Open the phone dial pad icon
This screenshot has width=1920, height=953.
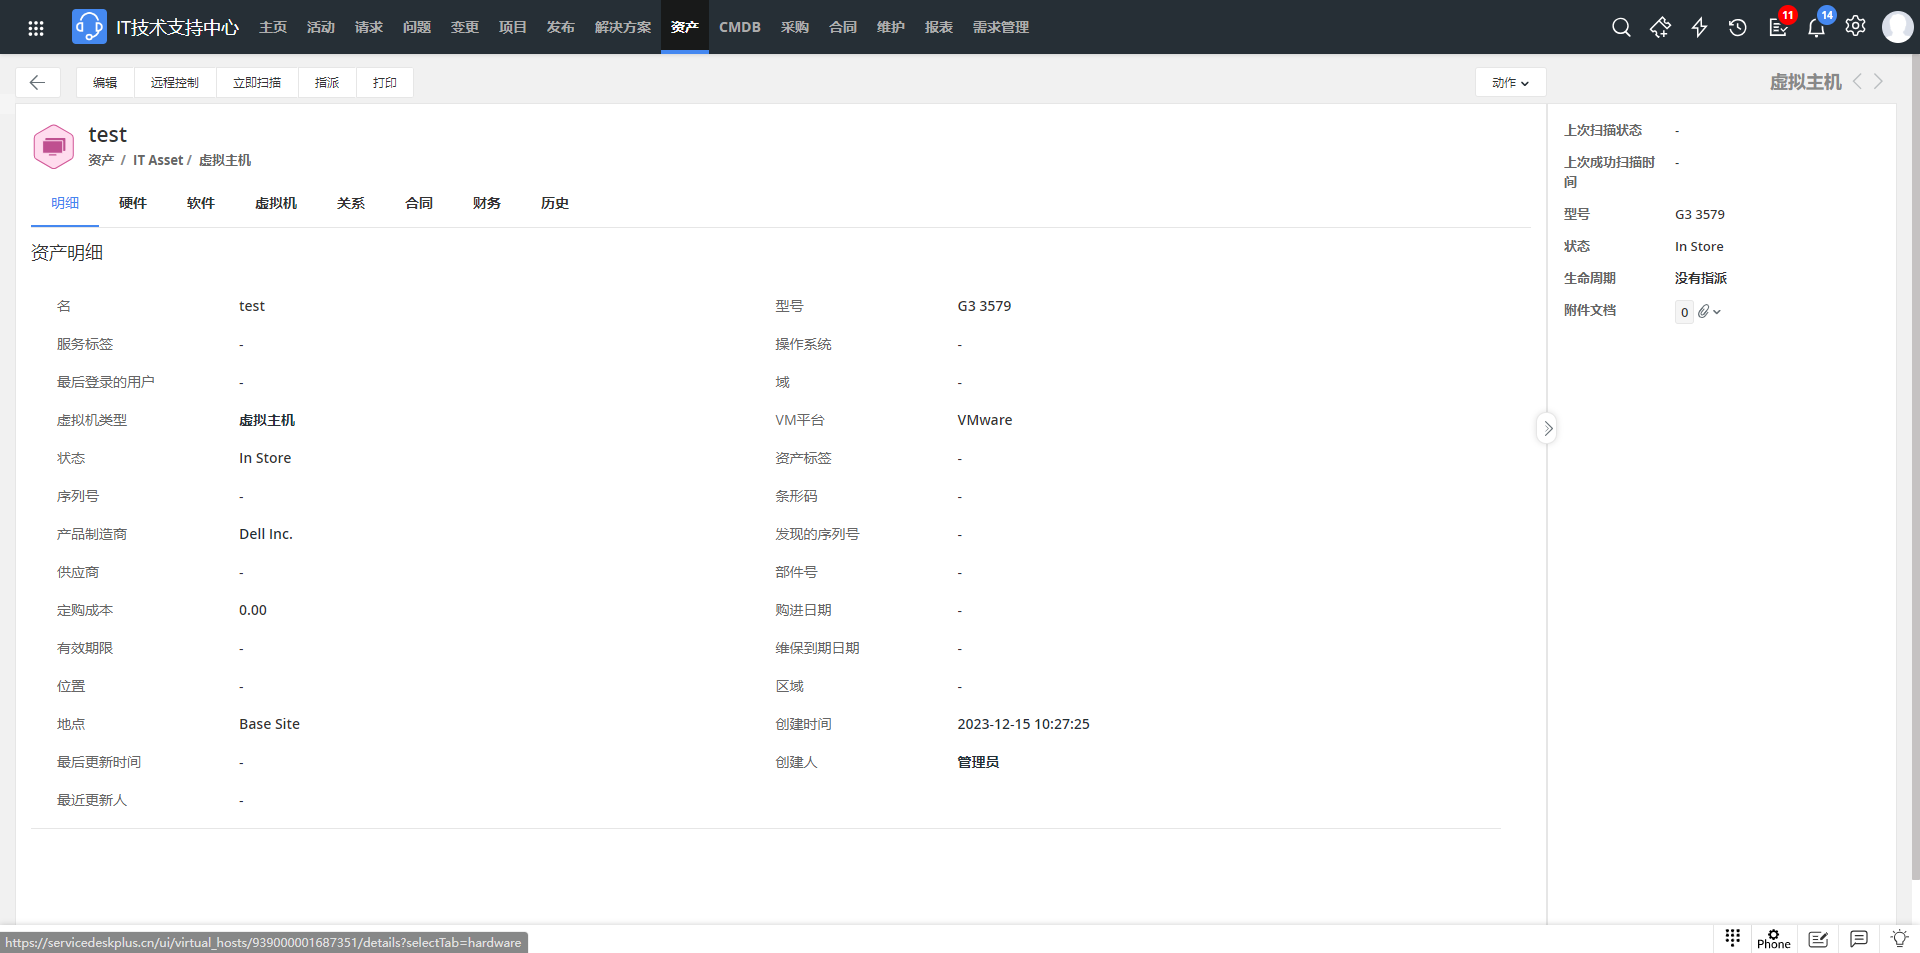[1733, 937]
